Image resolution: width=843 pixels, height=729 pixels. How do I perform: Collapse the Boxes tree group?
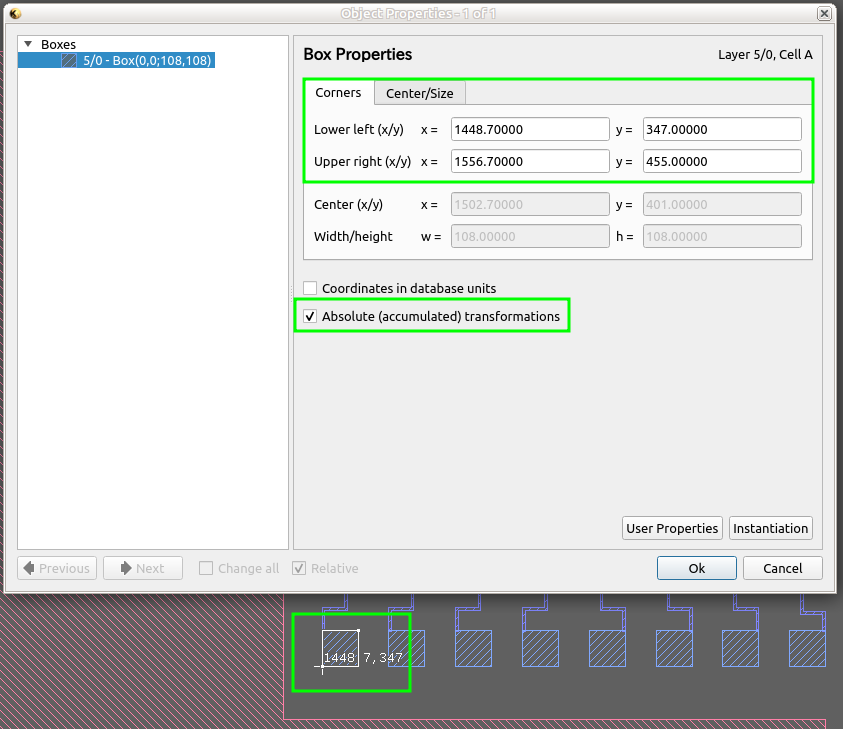pyautogui.click(x=28, y=45)
